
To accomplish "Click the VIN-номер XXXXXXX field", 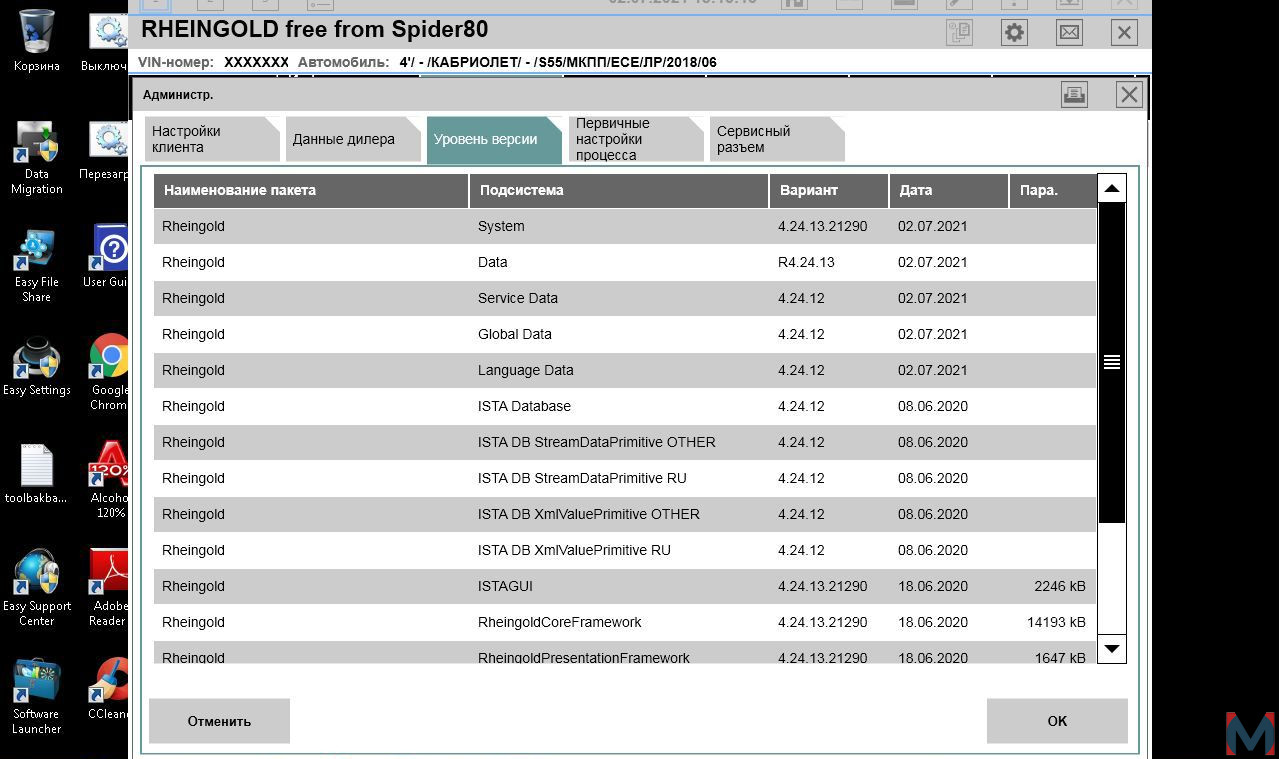I will point(256,62).
